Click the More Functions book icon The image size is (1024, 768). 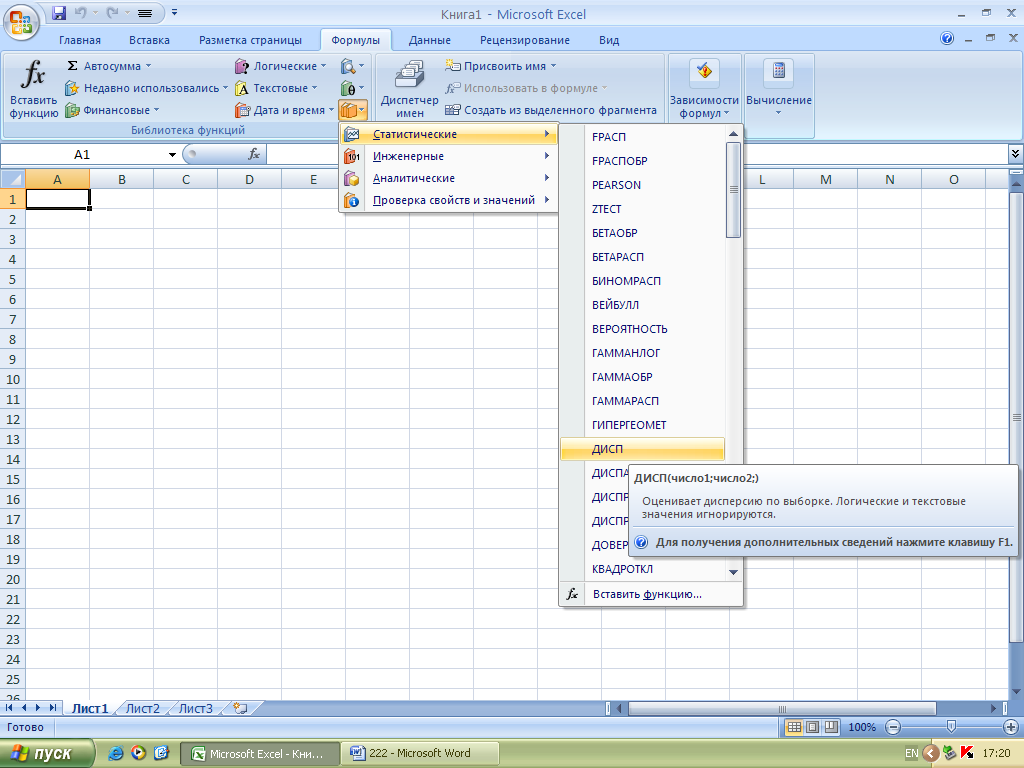point(353,110)
